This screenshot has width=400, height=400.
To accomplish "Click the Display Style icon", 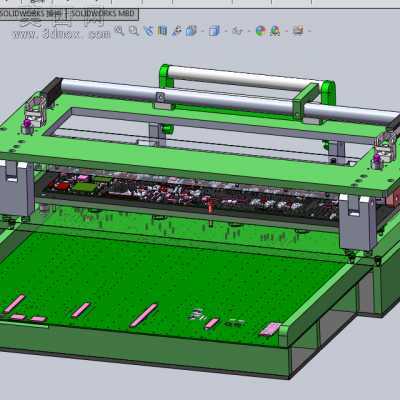I will (x=214, y=31).
